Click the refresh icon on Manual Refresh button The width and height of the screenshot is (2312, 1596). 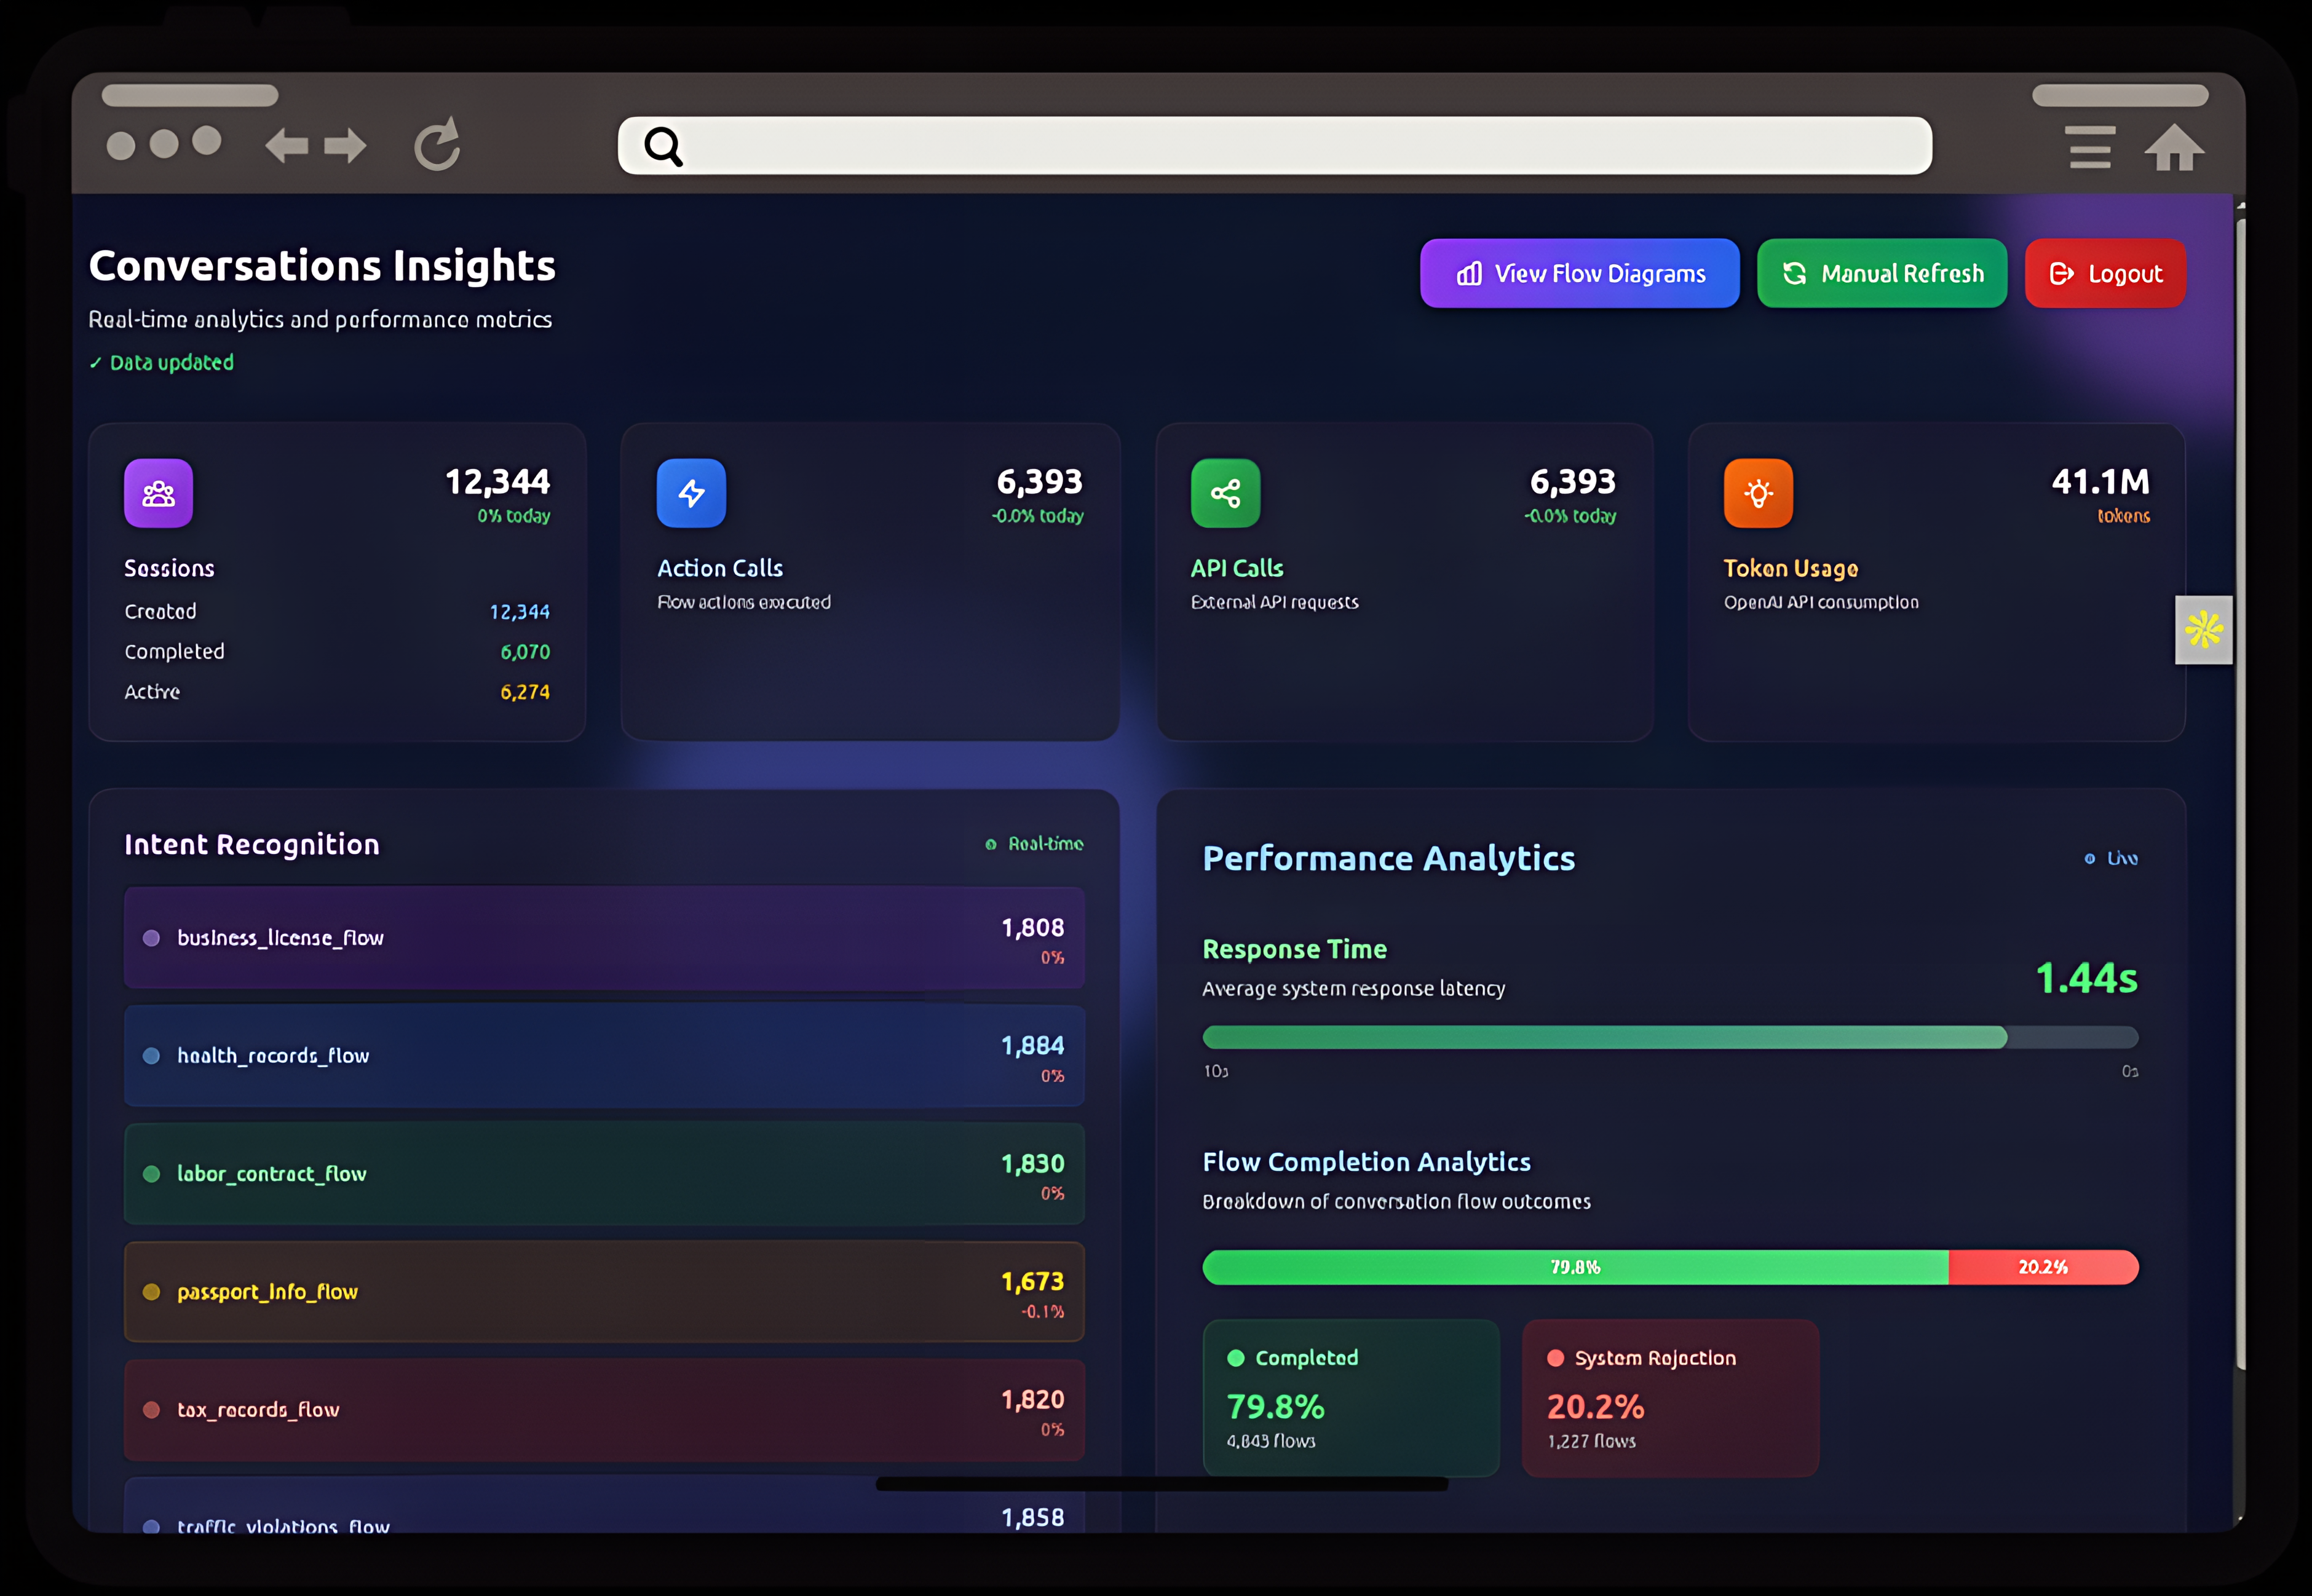coord(1795,273)
